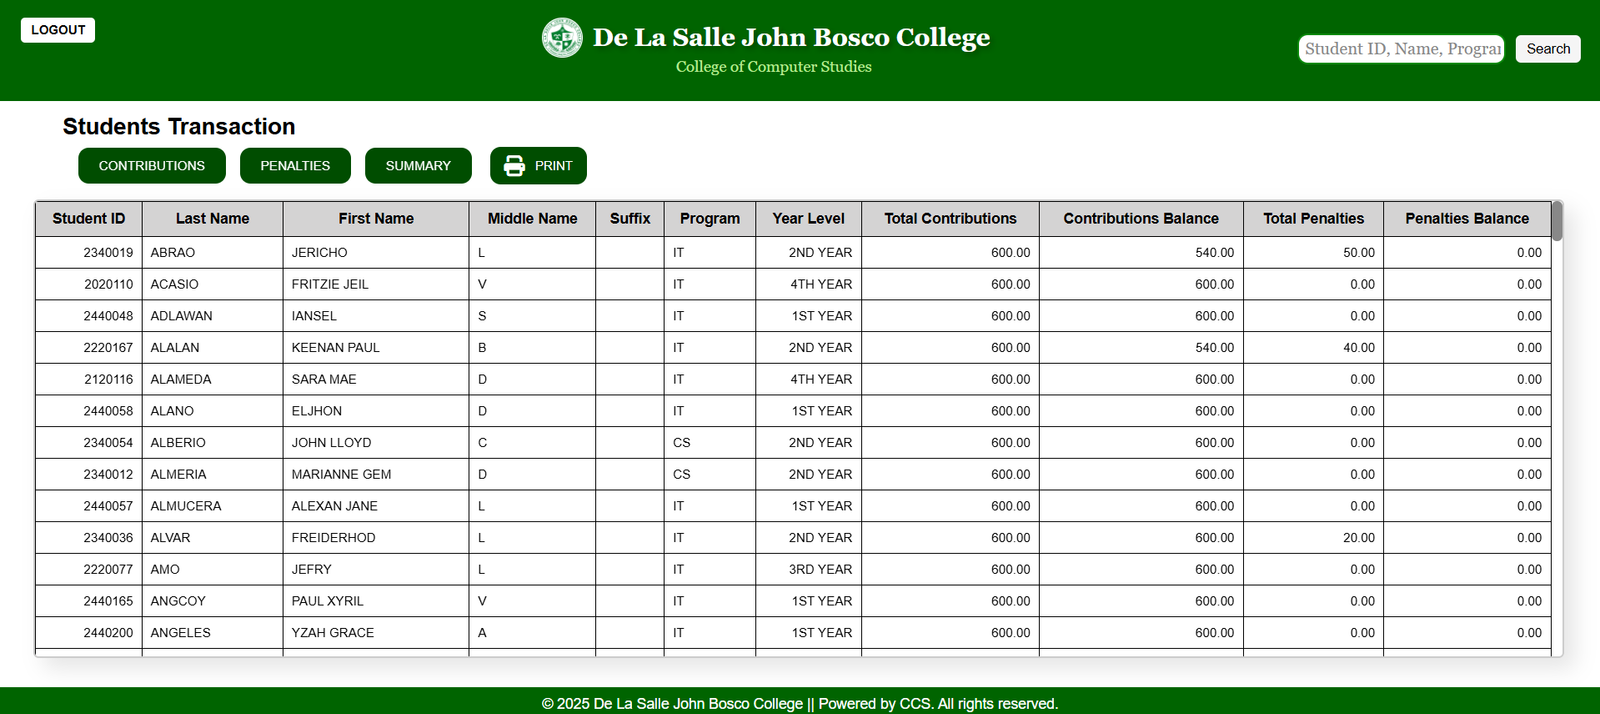This screenshot has width=1600, height=714.
Task: Open the CONTRIBUTIONS view
Action: pyautogui.click(x=152, y=166)
